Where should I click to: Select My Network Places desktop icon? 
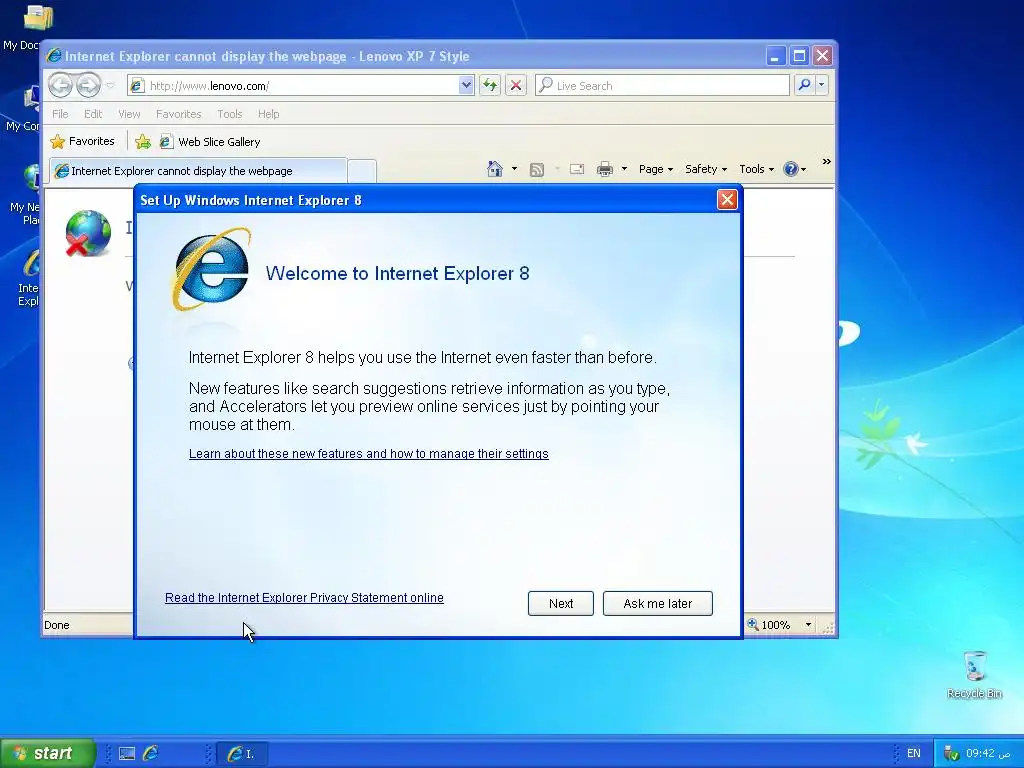[25, 194]
